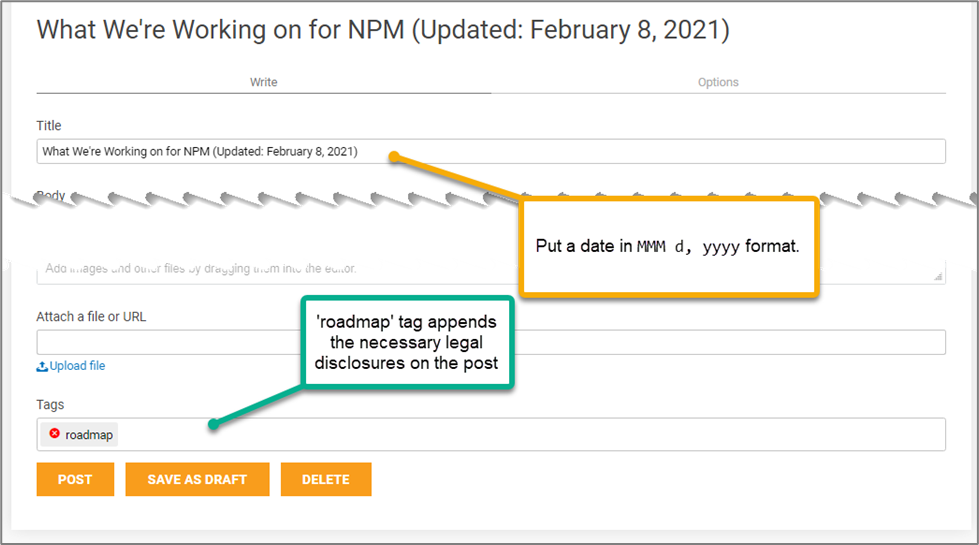The image size is (979, 545).
Task: Click the Upload file link
Action: [x=77, y=366]
